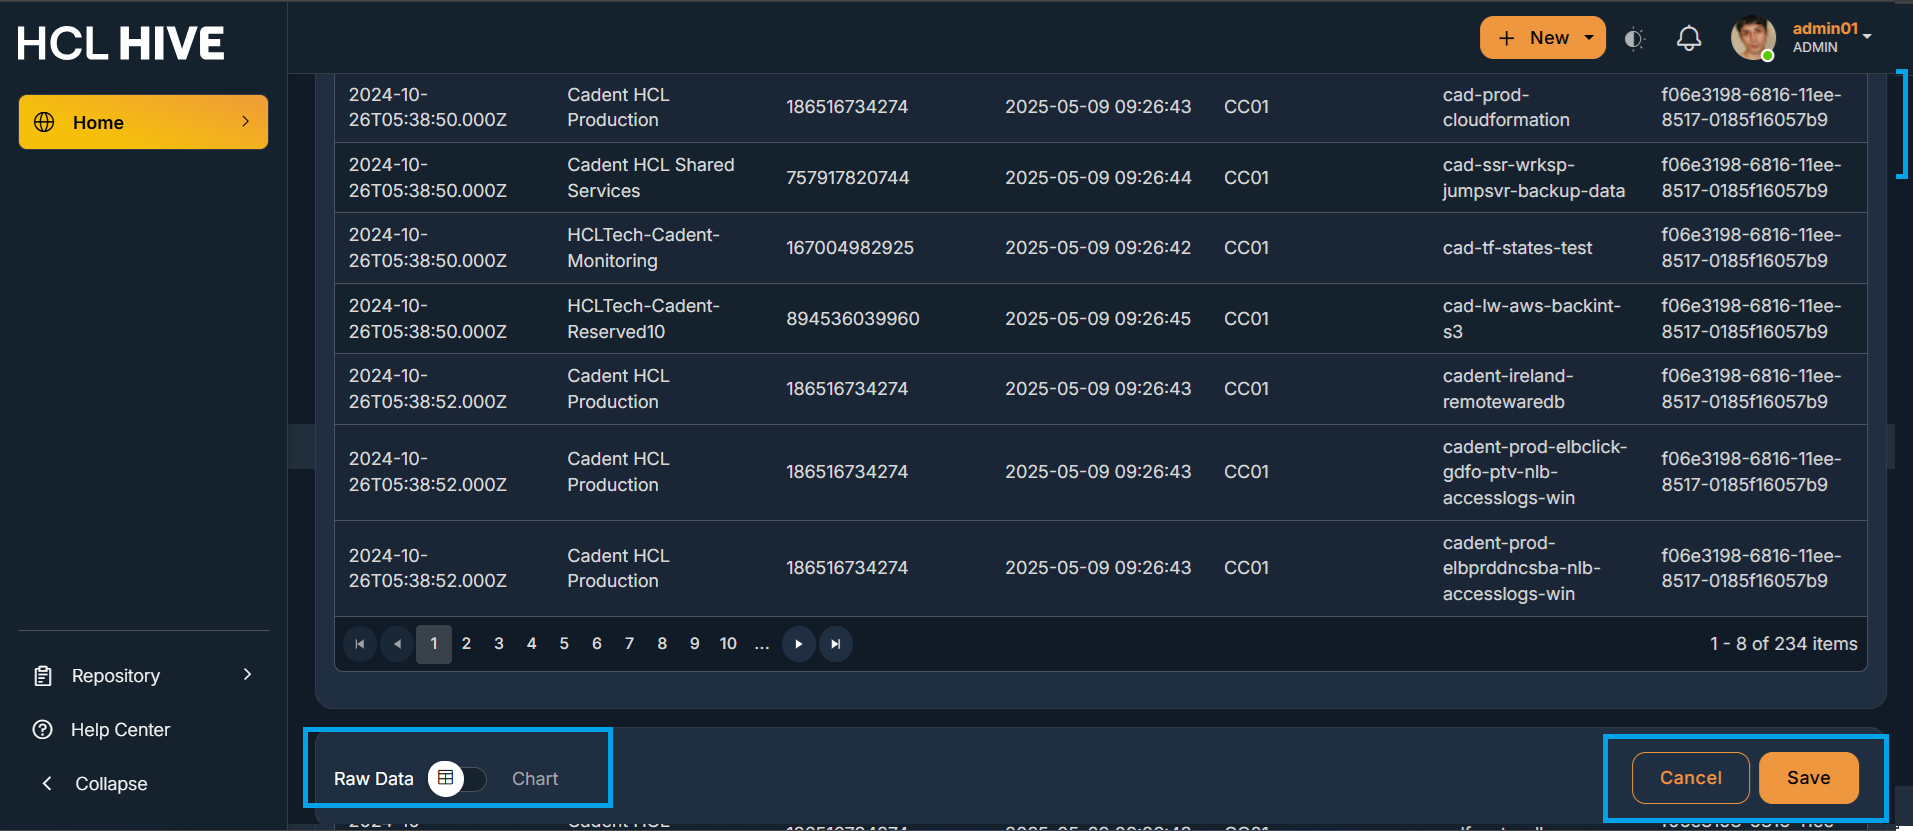Click the Repository clipboard icon
Viewport: 1913px width, 831px height.
(42, 676)
